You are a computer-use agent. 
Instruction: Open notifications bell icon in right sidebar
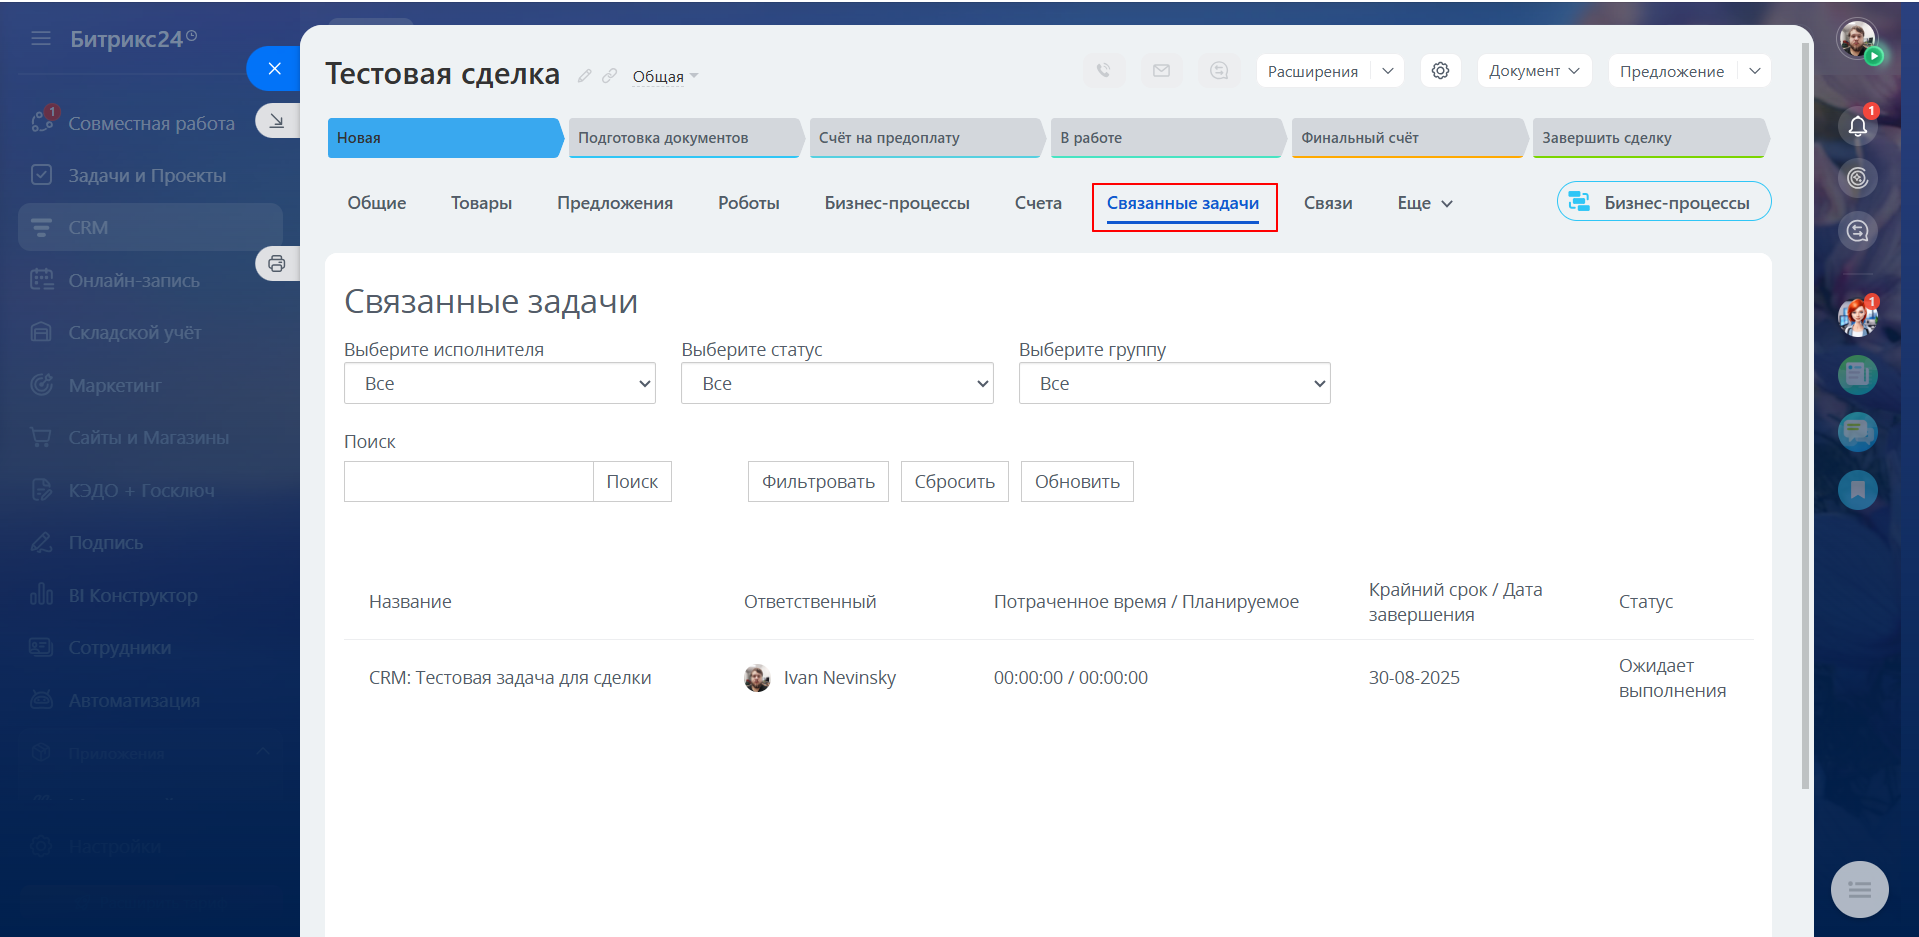[x=1857, y=126]
